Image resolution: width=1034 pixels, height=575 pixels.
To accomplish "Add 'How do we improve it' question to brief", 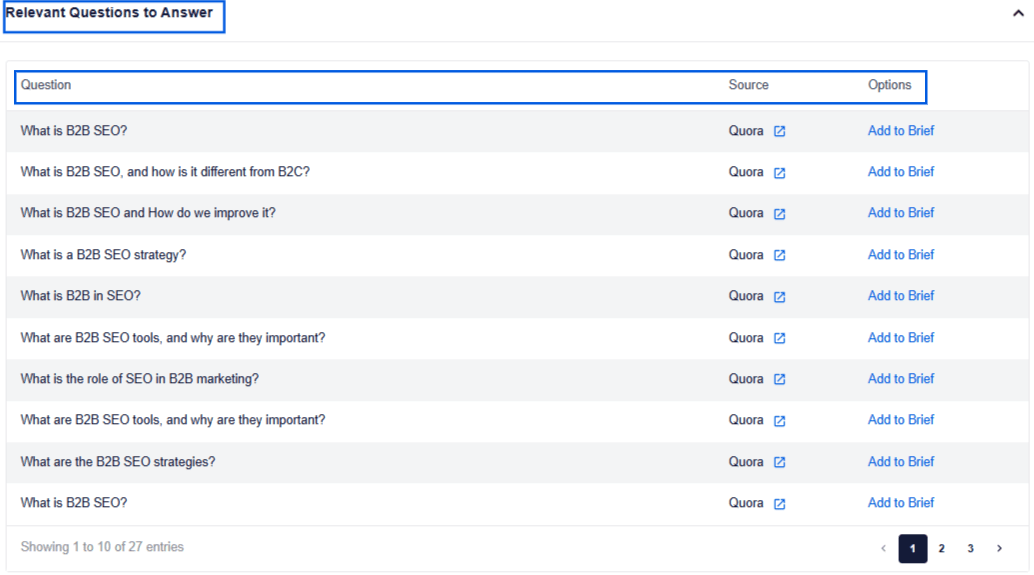I will click(x=901, y=212).
